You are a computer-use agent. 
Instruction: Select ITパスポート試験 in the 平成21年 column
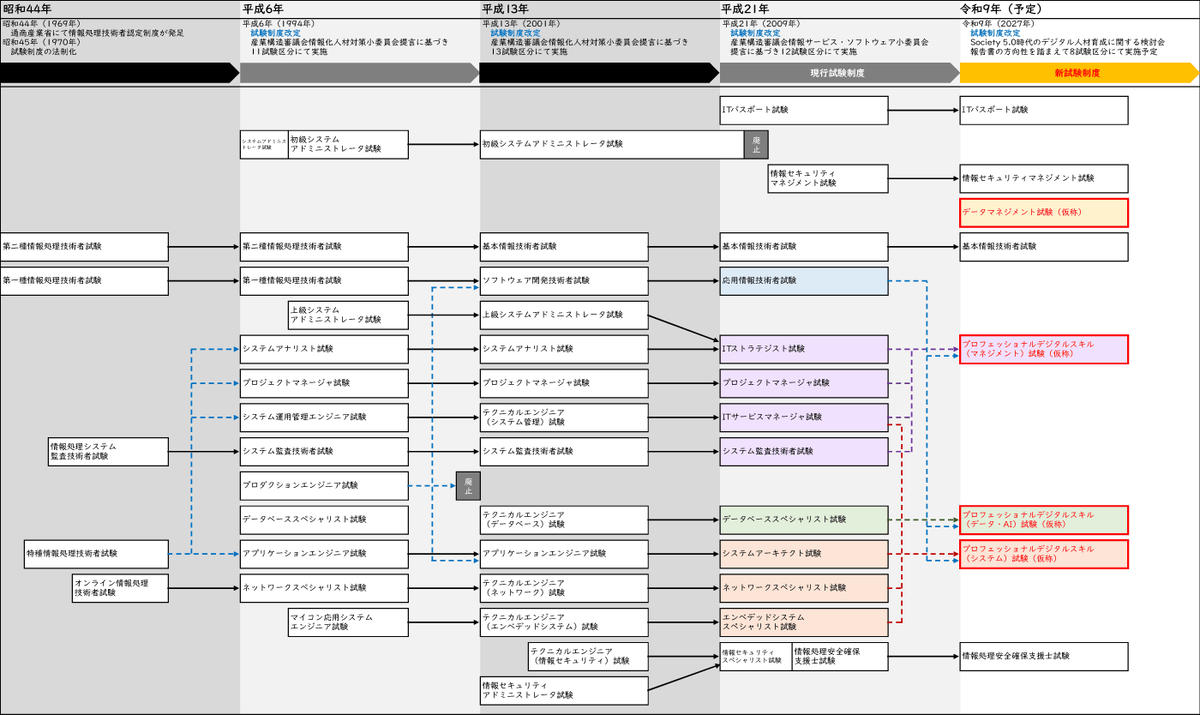(x=804, y=110)
